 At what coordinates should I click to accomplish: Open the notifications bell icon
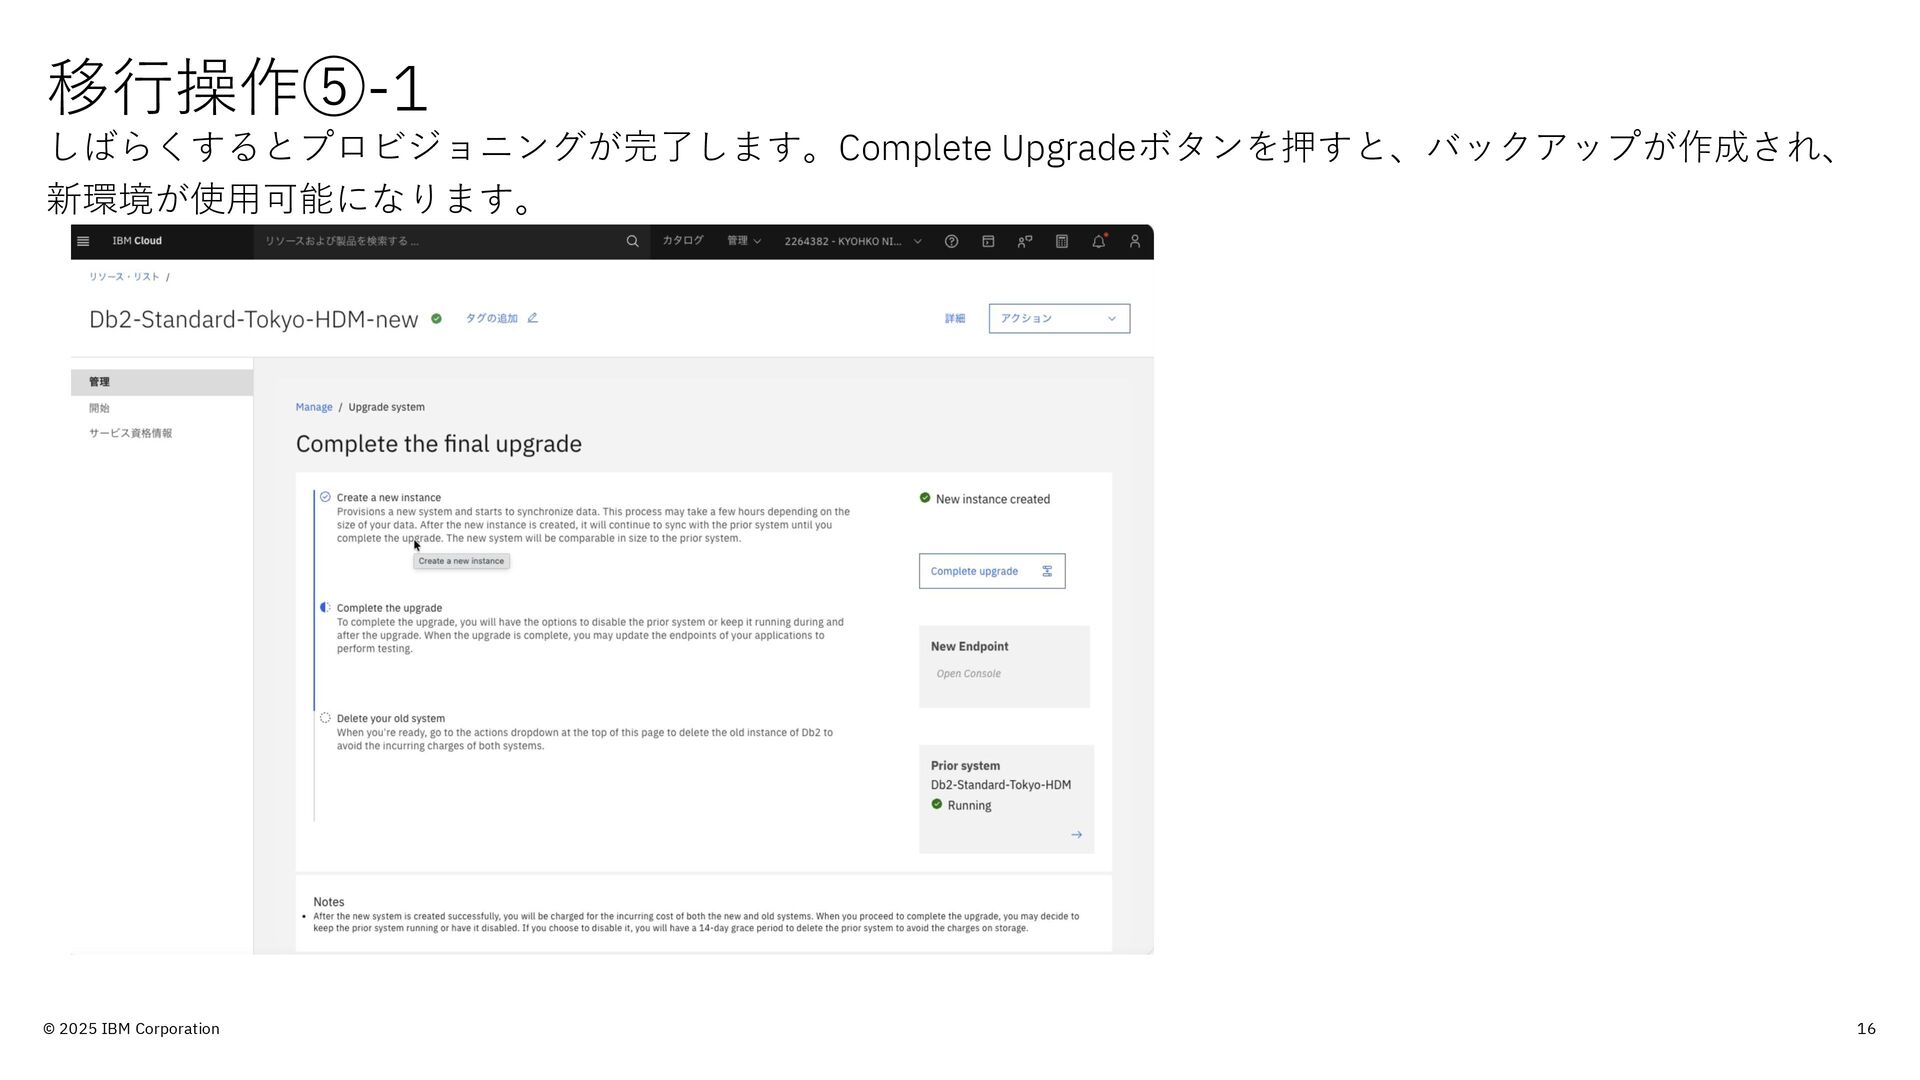tap(1098, 241)
